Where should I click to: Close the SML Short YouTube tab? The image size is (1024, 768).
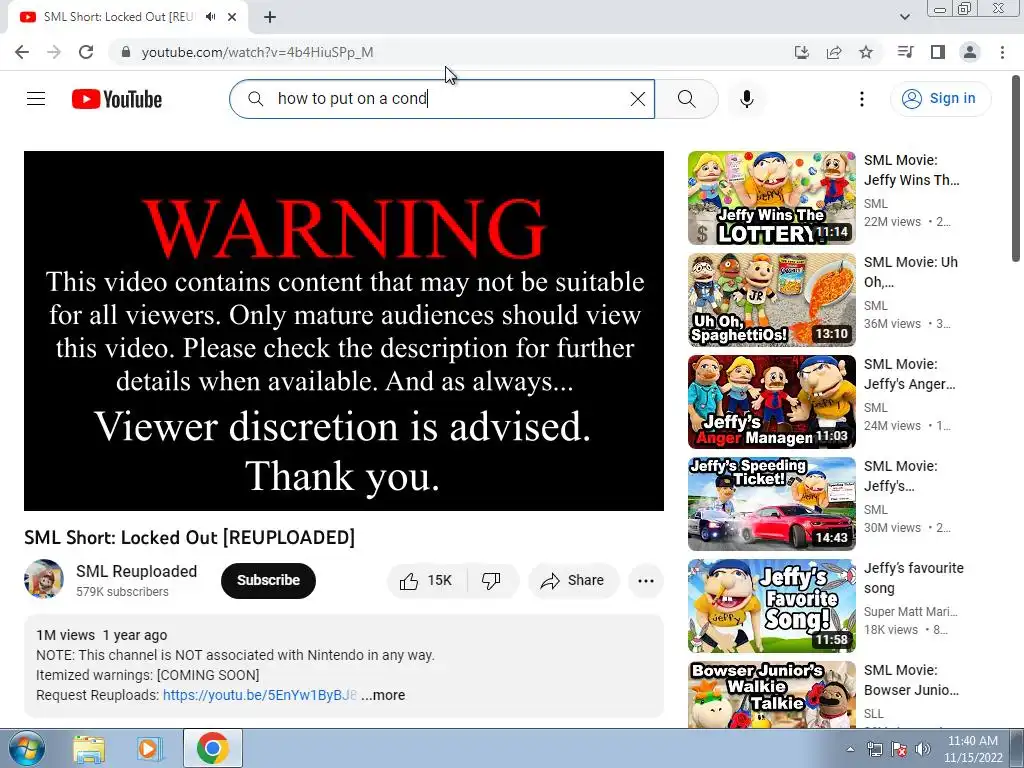tap(232, 17)
